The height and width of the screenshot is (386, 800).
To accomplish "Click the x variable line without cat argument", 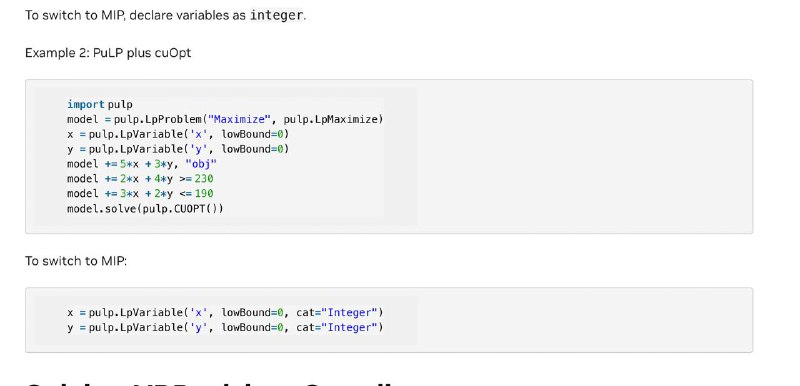I will 178,134.
